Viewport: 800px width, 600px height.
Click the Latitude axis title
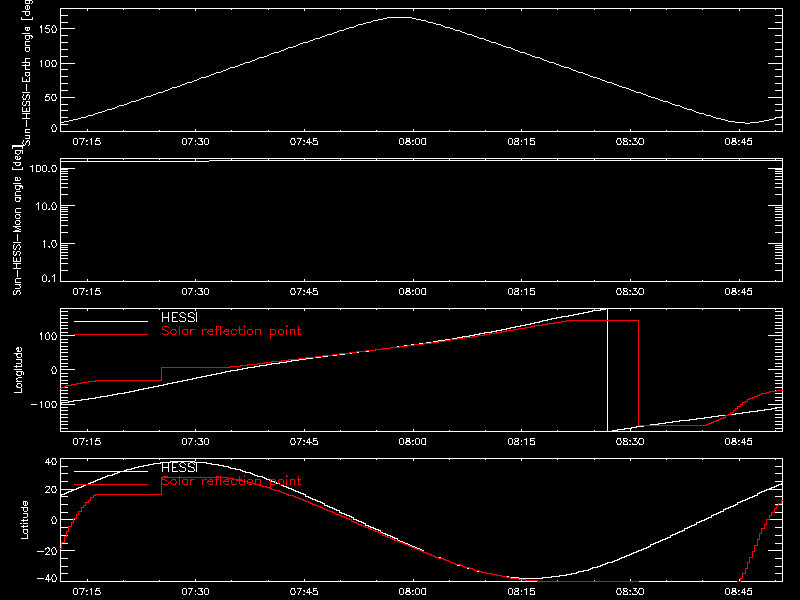(24, 520)
